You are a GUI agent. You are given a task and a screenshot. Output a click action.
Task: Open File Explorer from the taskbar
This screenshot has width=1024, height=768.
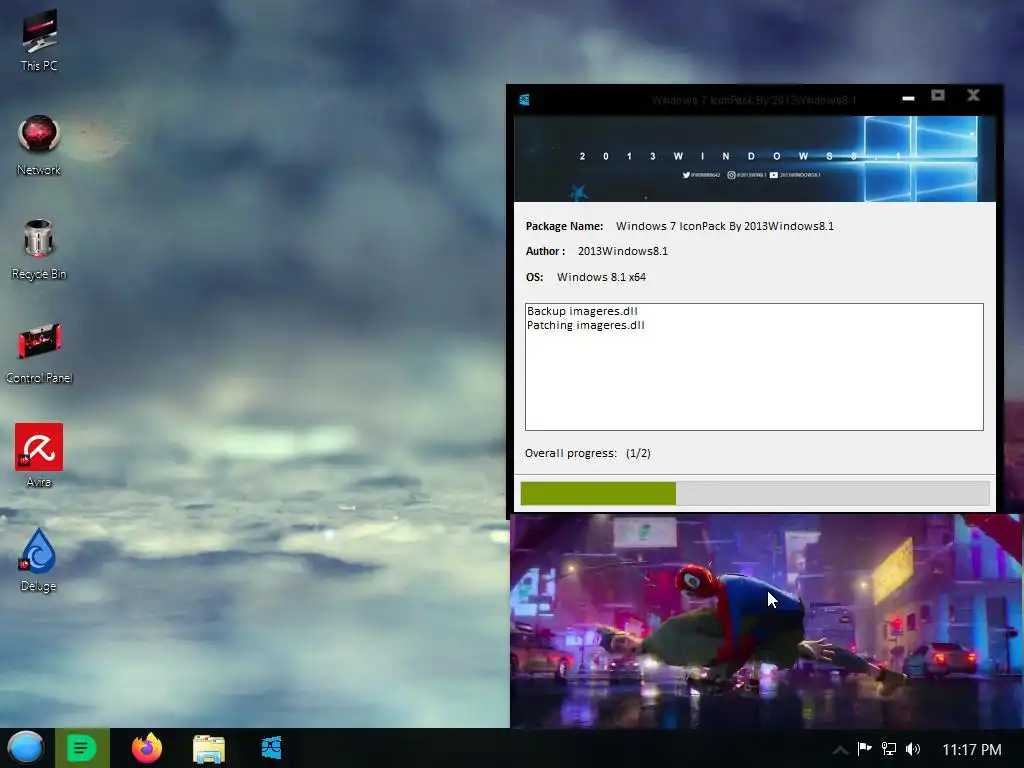click(x=209, y=748)
